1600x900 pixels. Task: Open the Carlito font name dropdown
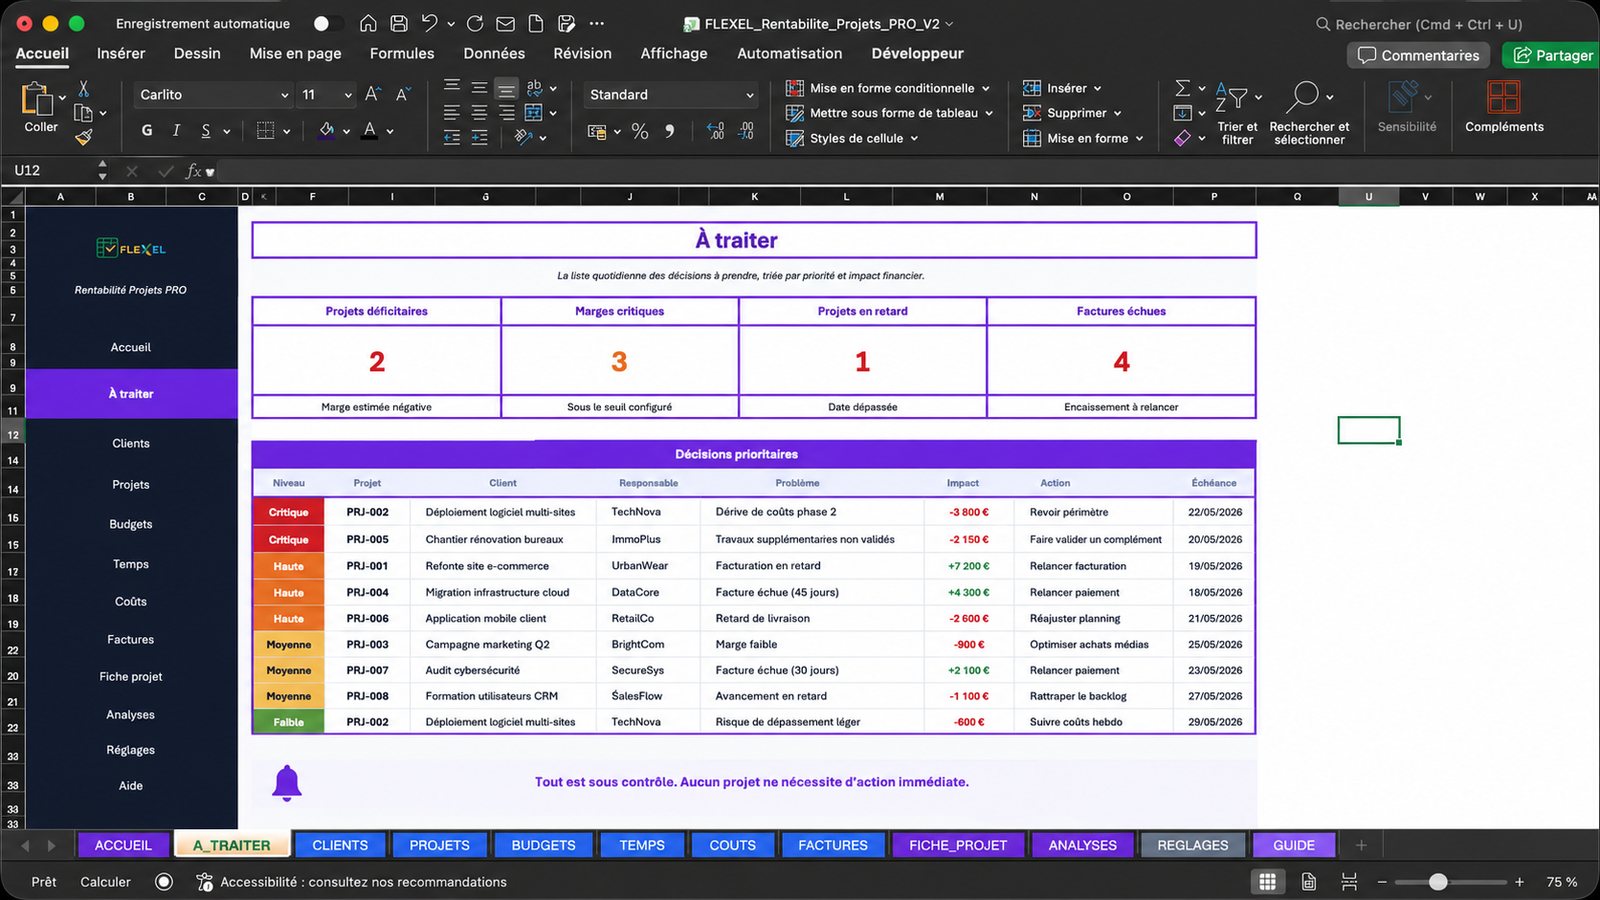pyautogui.click(x=284, y=95)
